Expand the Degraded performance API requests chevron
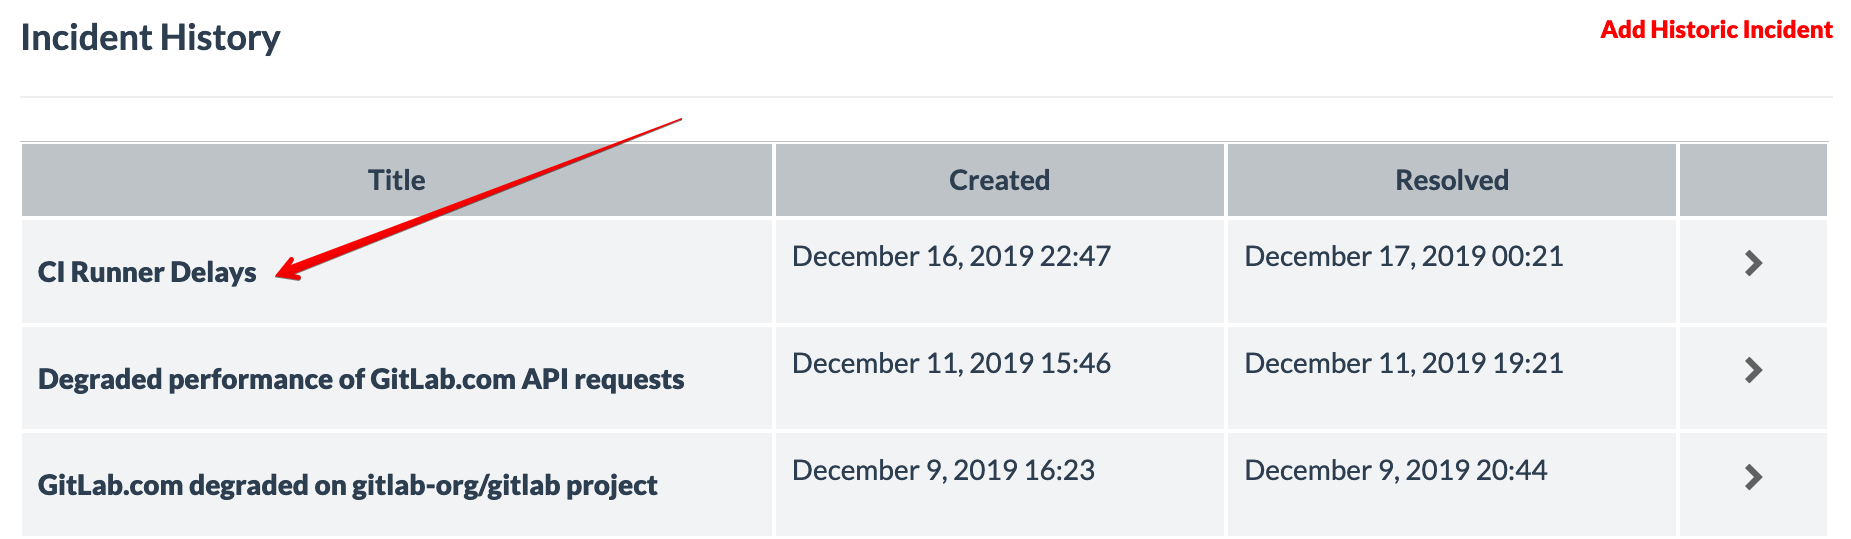This screenshot has height=539, width=1851. (1752, 370)
